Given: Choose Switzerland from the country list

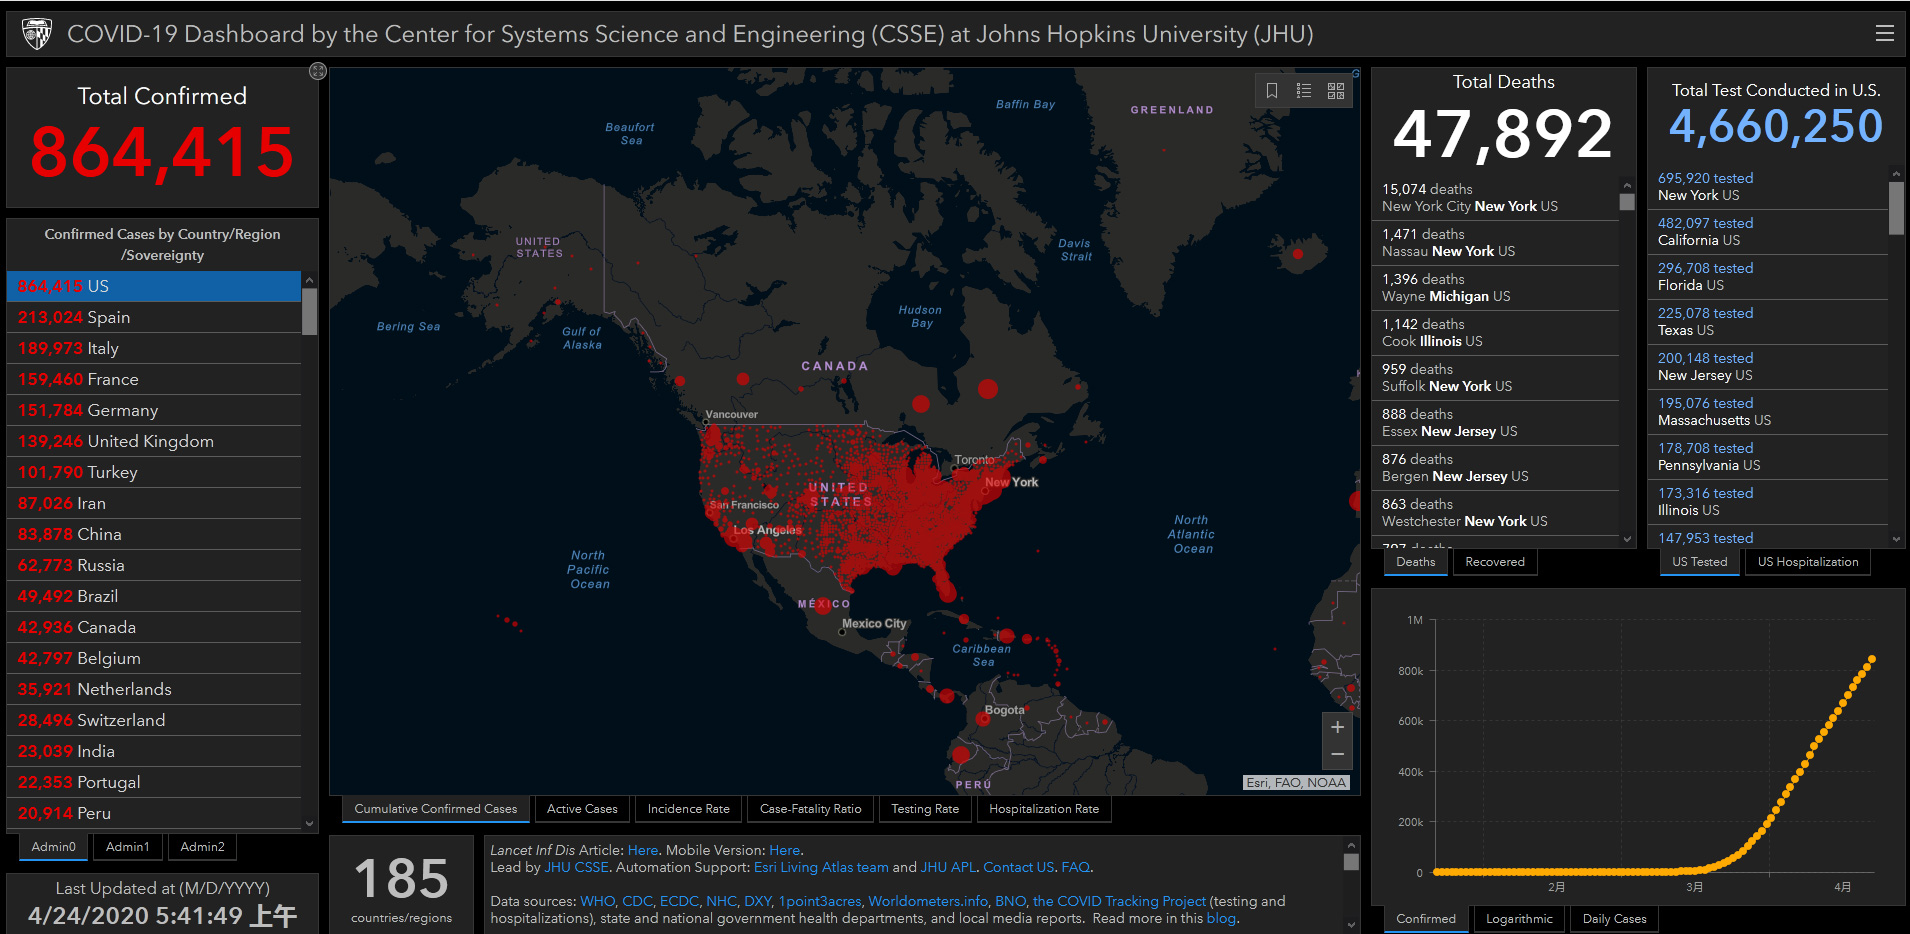Looking at the screenshot, I should tap(154, 720).
